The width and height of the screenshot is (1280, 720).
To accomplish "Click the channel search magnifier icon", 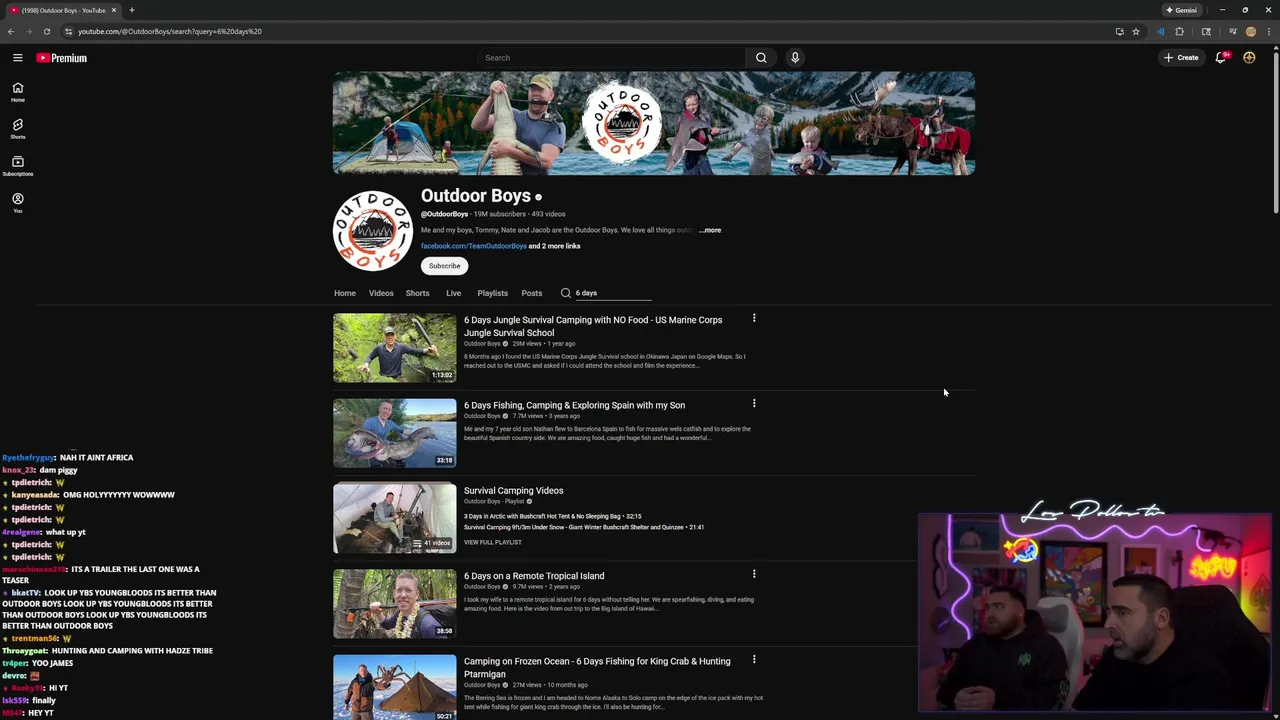I will (x=565, y=293).
